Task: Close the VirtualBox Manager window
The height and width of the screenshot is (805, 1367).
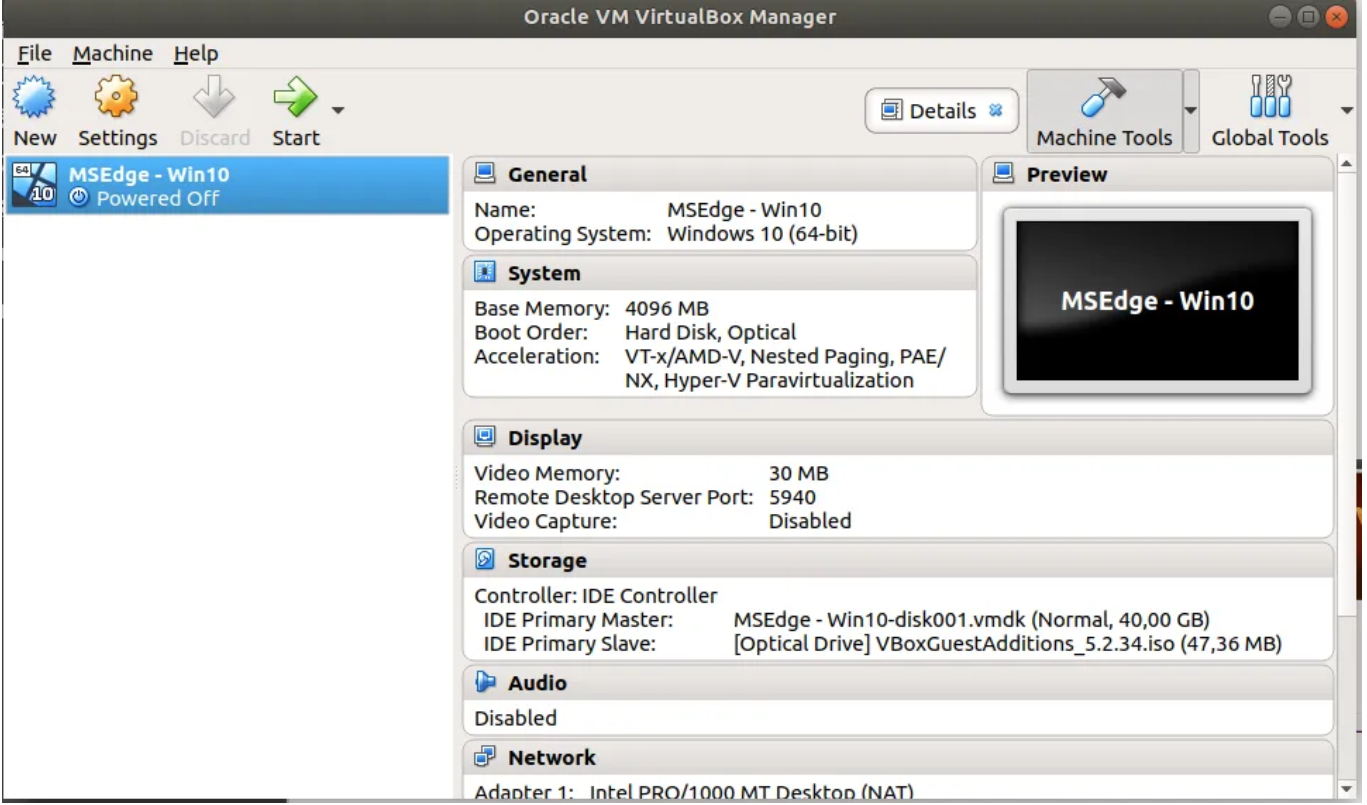Action: coord(1336,17)
